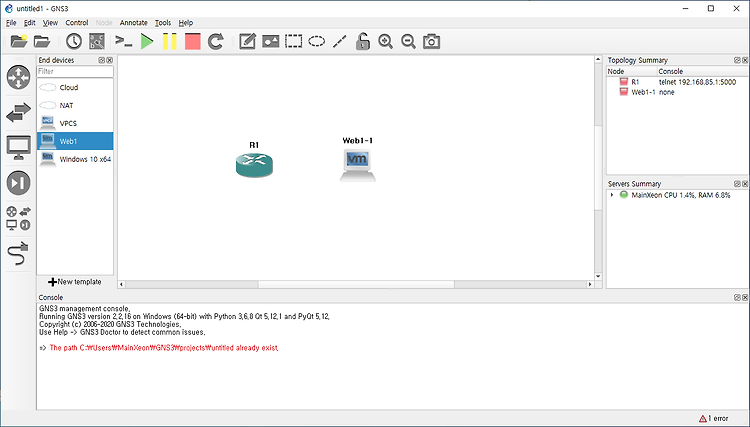Image resolution: width=750 pixels, height=427 pixels.
Task: Select VPCS in End devices list
Action: (75, 123)
